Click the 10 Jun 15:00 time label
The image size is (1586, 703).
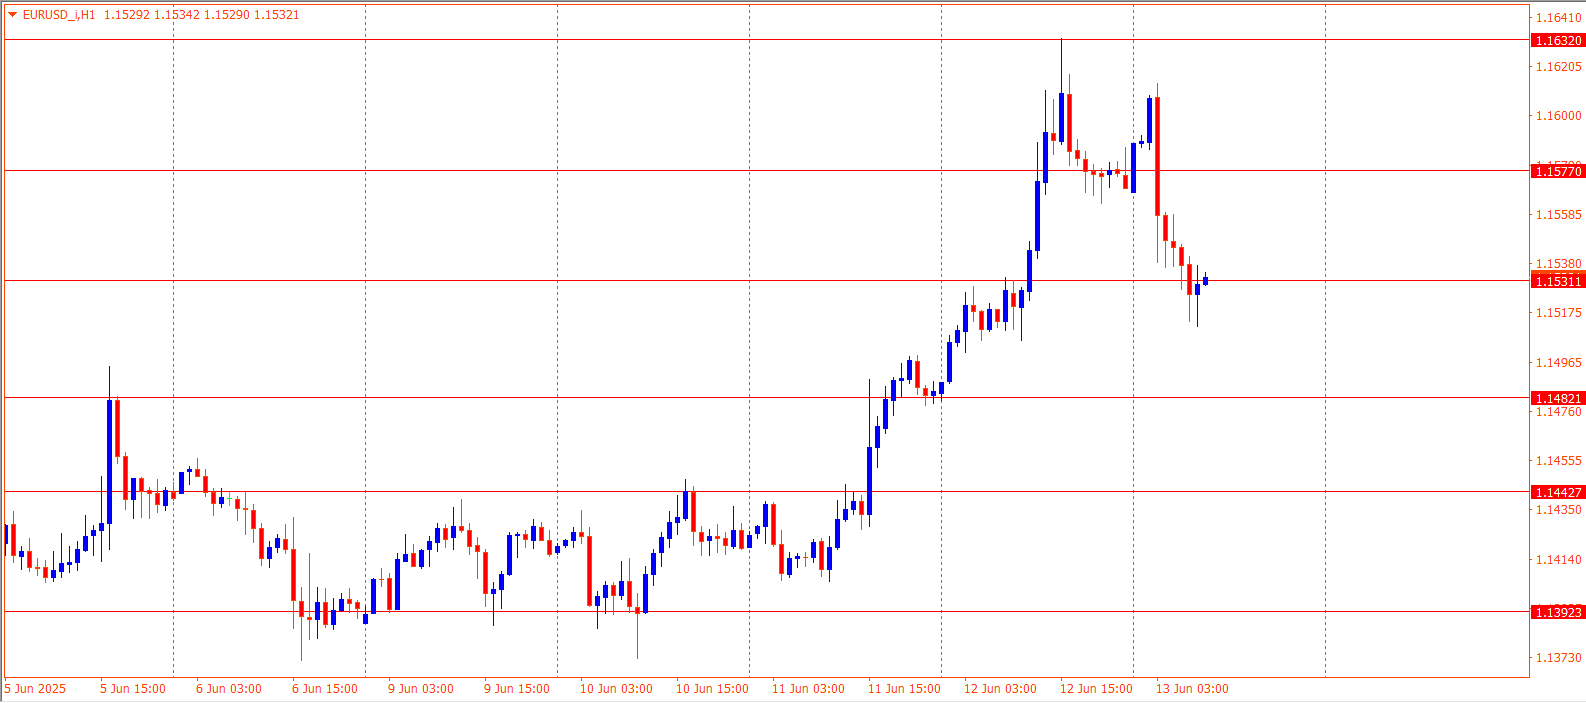click(x=712, y=689)
